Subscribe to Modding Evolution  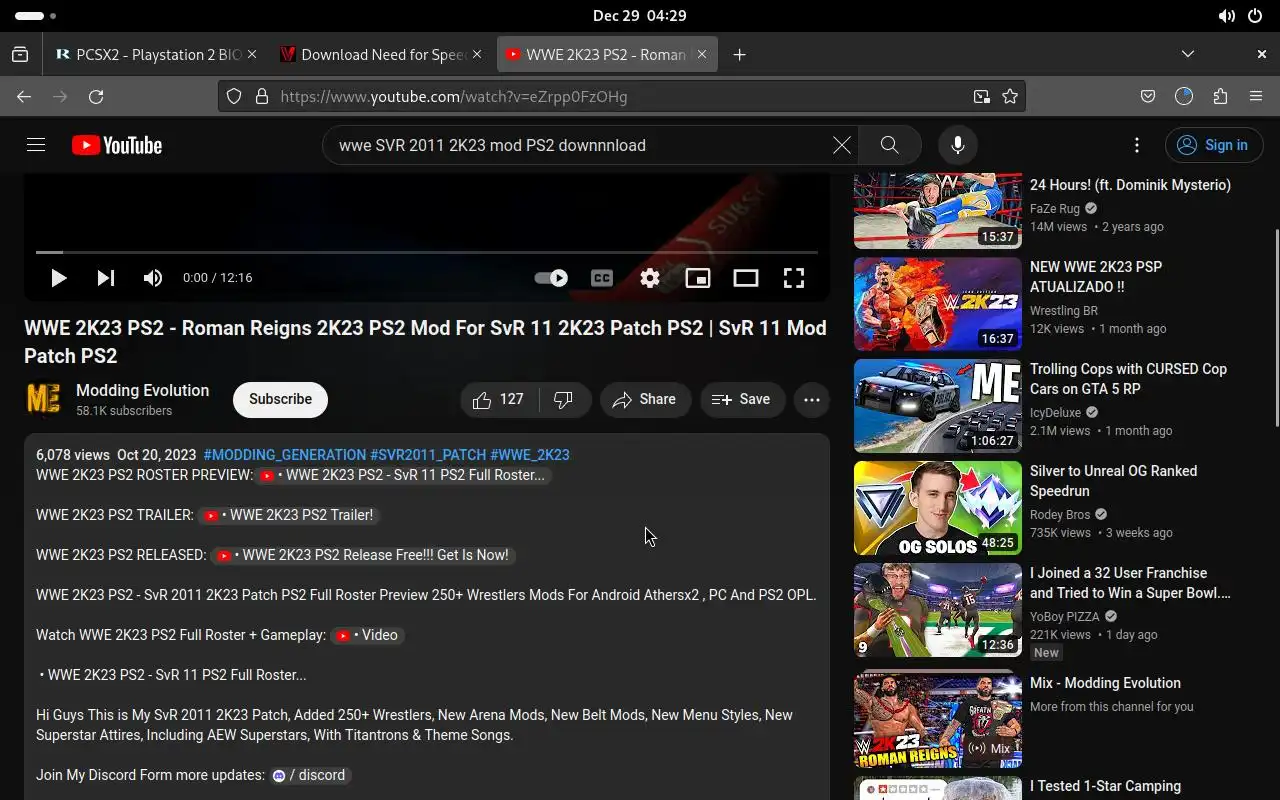[280, 399]
